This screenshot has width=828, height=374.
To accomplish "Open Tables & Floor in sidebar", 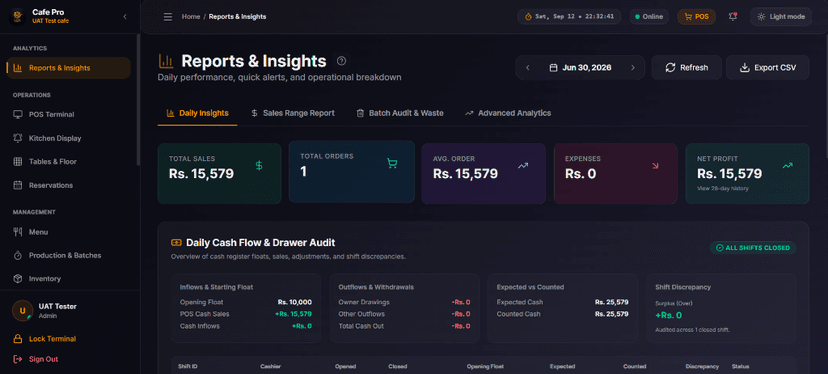I will (x=69, y=162).
